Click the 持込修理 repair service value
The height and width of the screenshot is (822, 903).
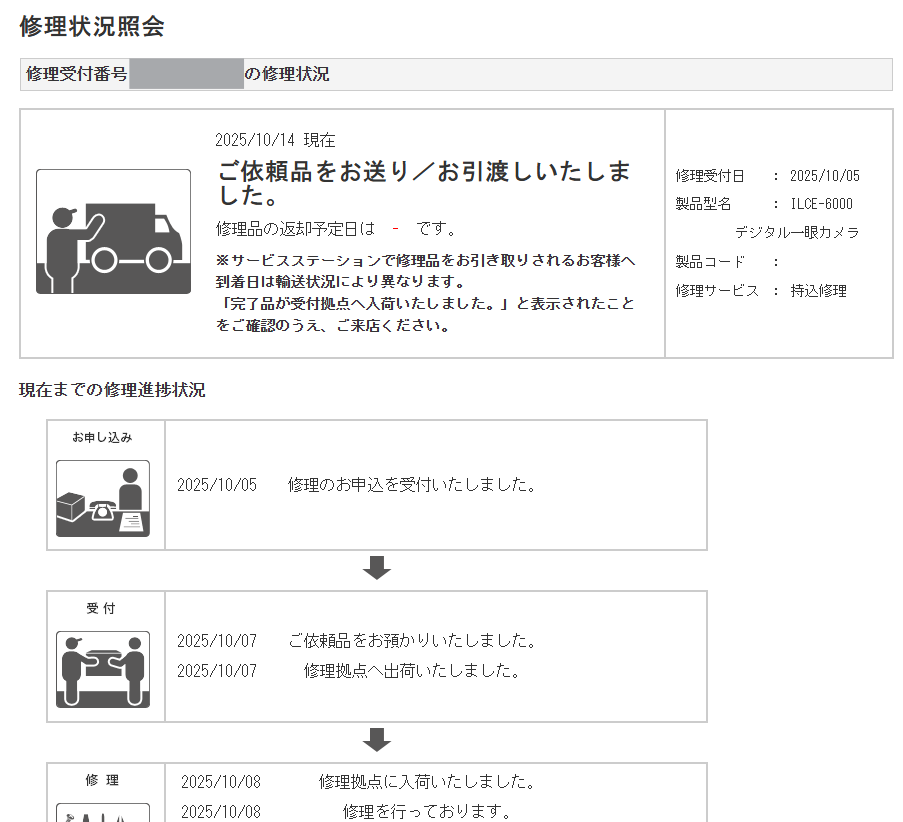click(818, 291)
